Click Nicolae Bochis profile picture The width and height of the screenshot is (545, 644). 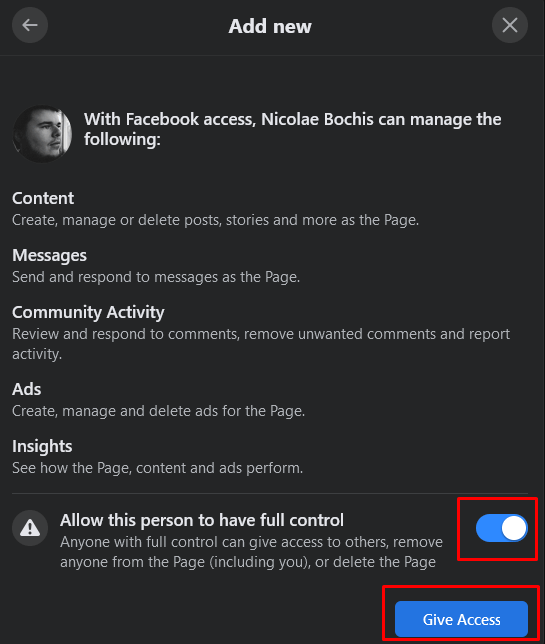[x=42, y=133]
